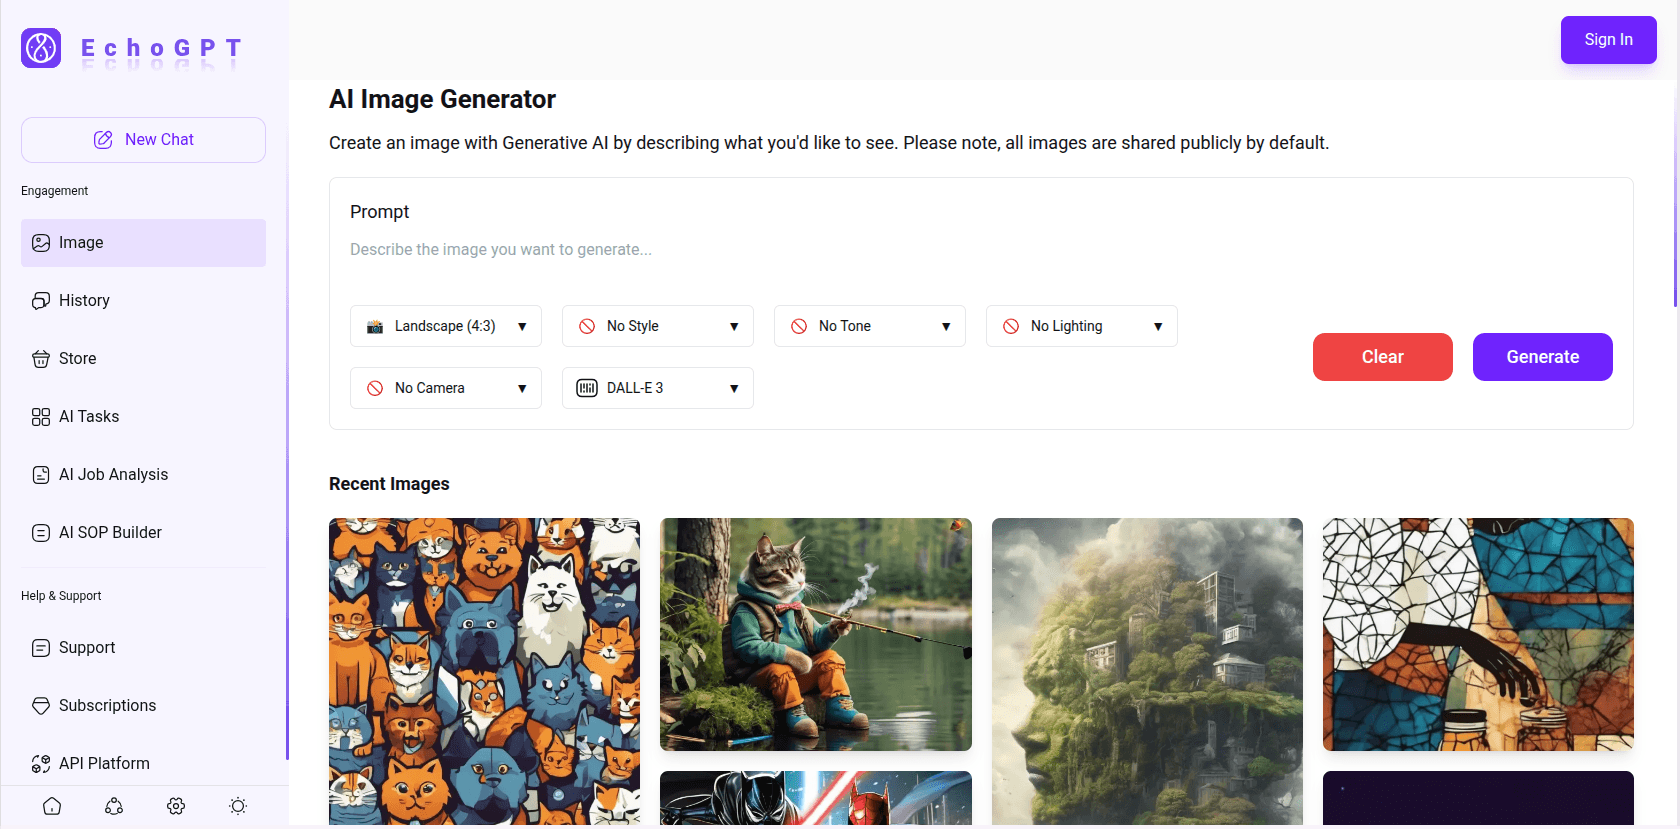Click the EchoGPT logo icon
The height and width of the screenshot is (829, 1680).
41,48
